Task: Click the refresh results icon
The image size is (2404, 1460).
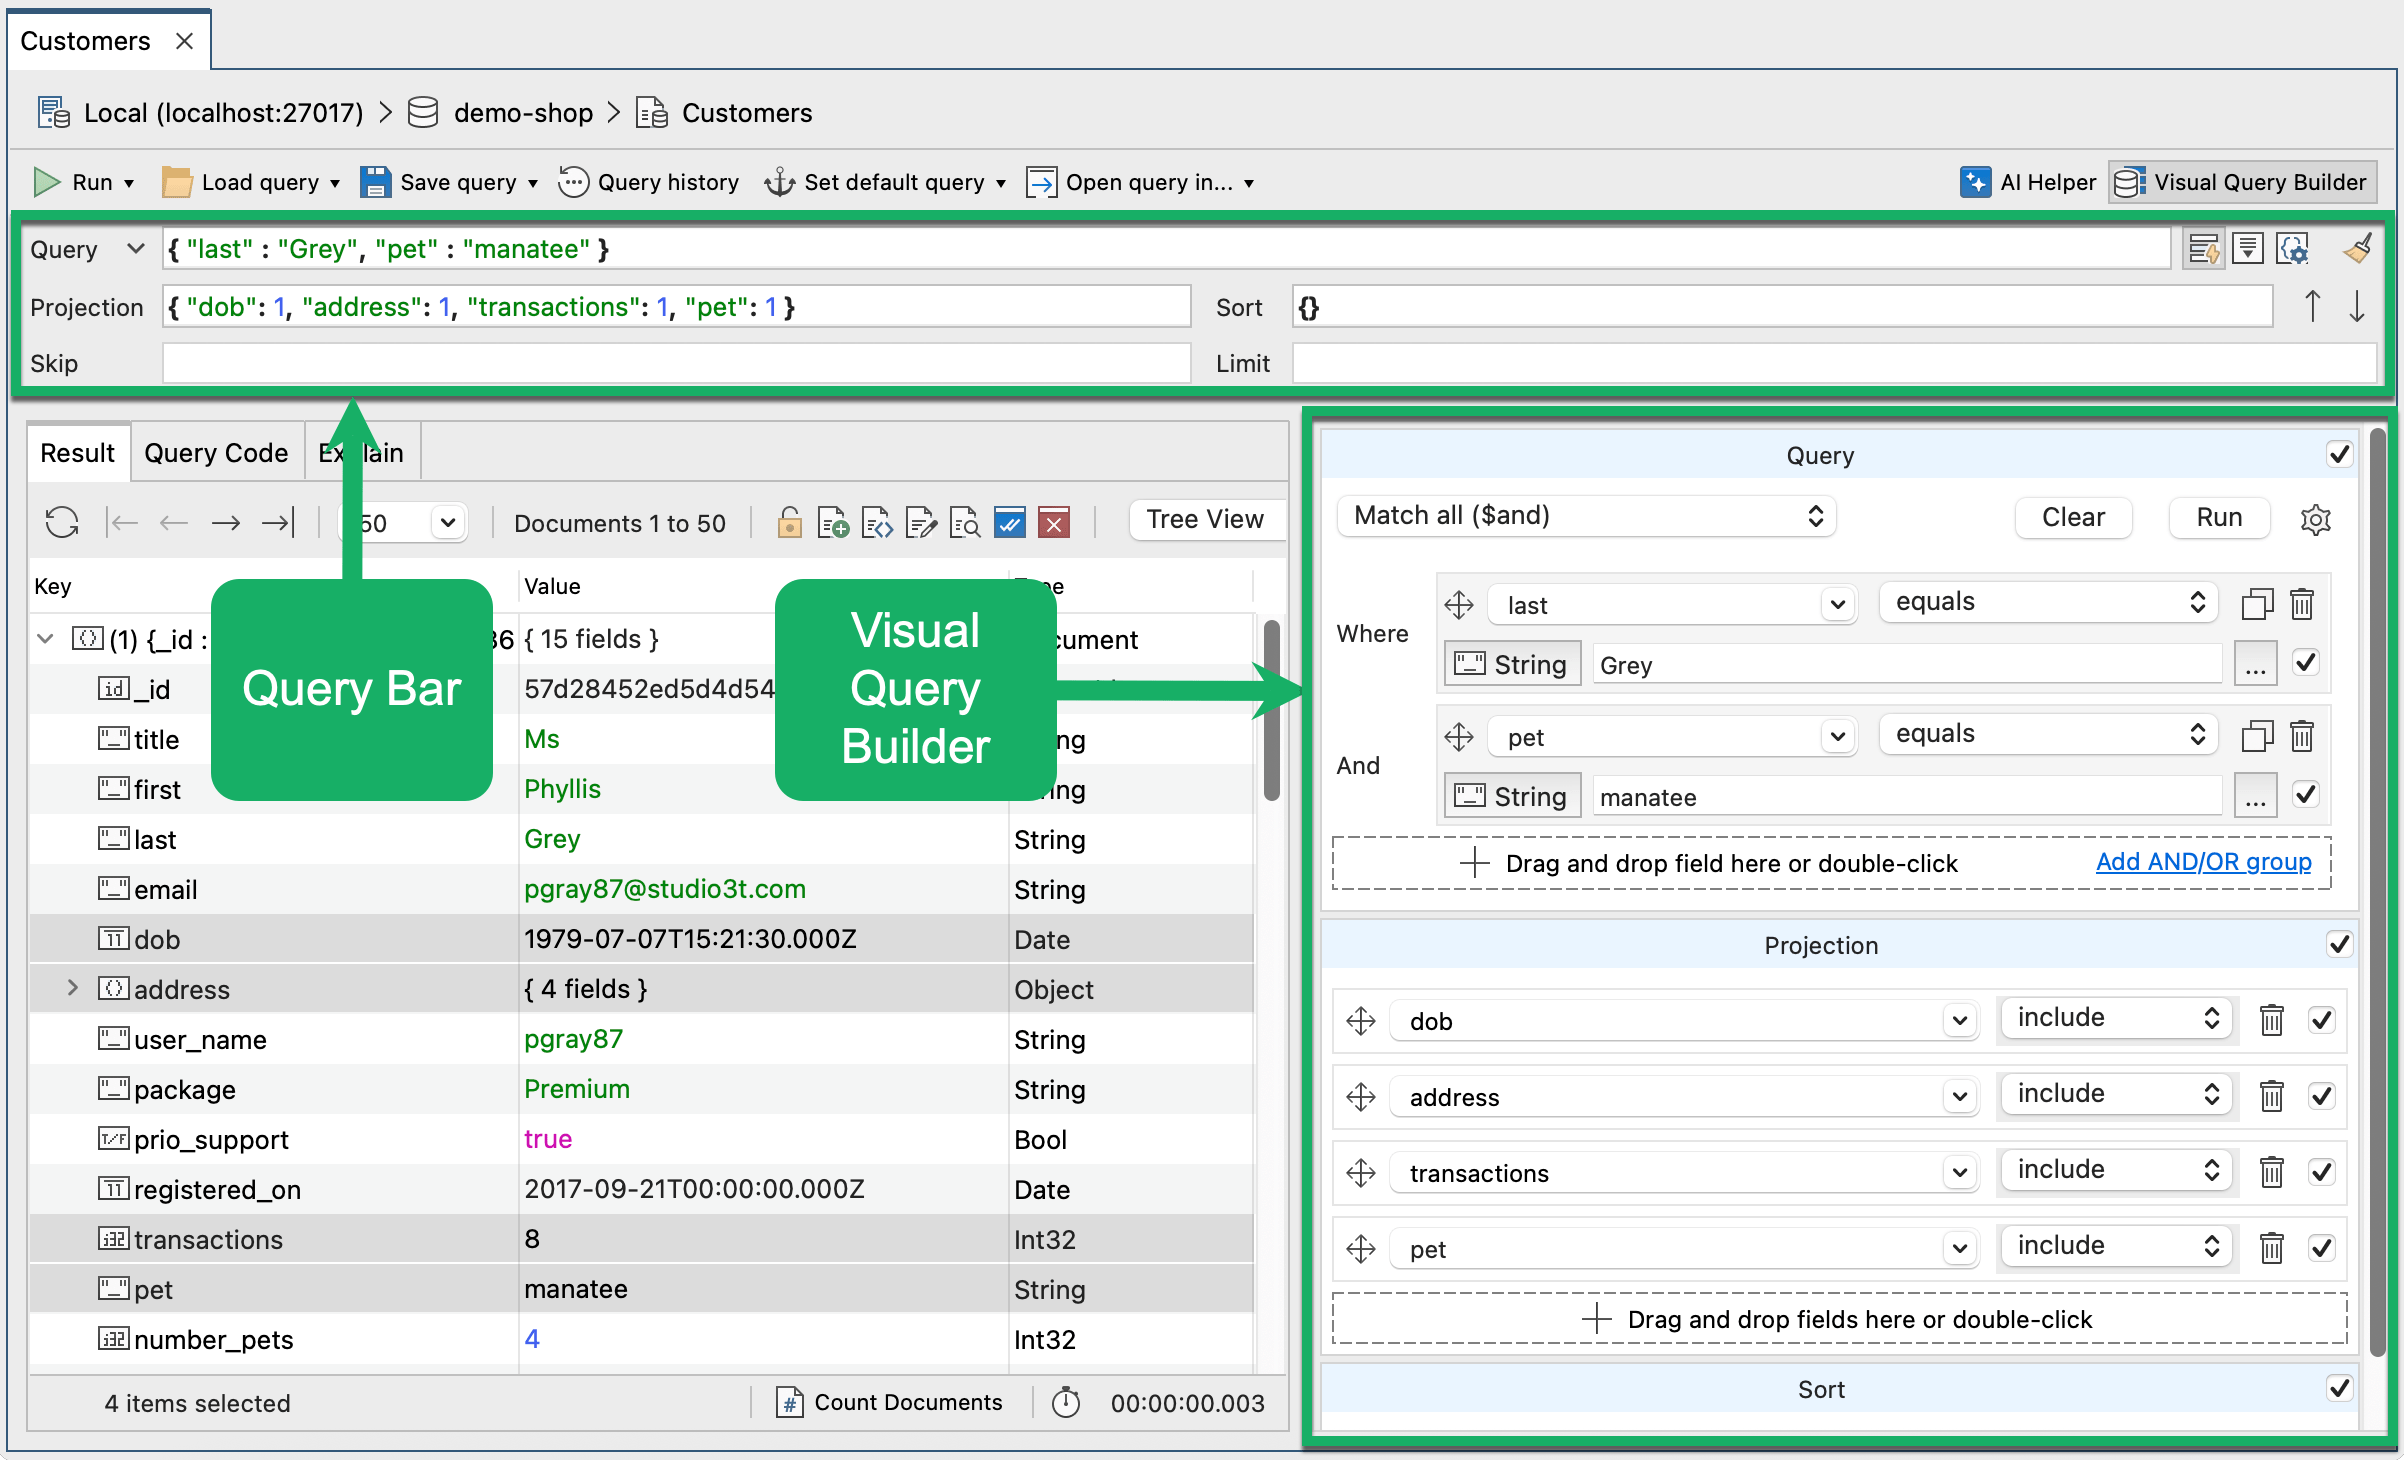Action: [x=62, y=522]
